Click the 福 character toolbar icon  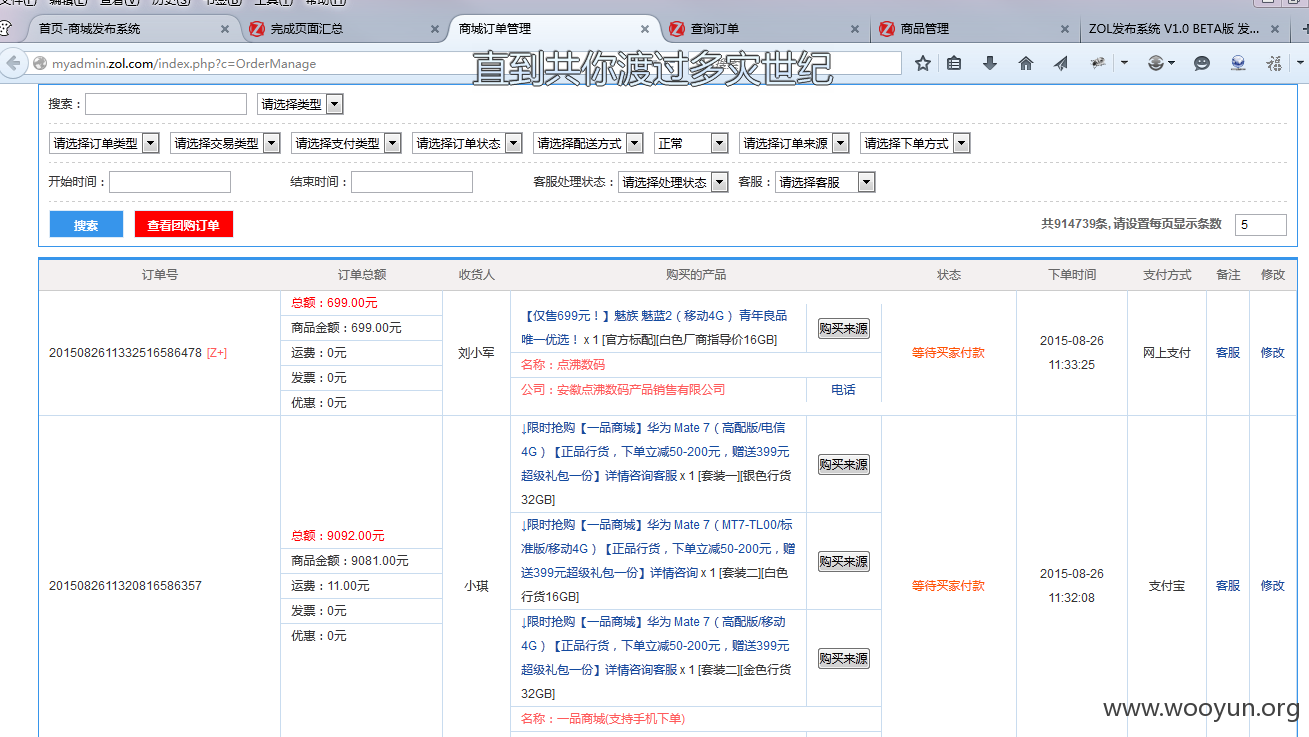pos(1274,63)
